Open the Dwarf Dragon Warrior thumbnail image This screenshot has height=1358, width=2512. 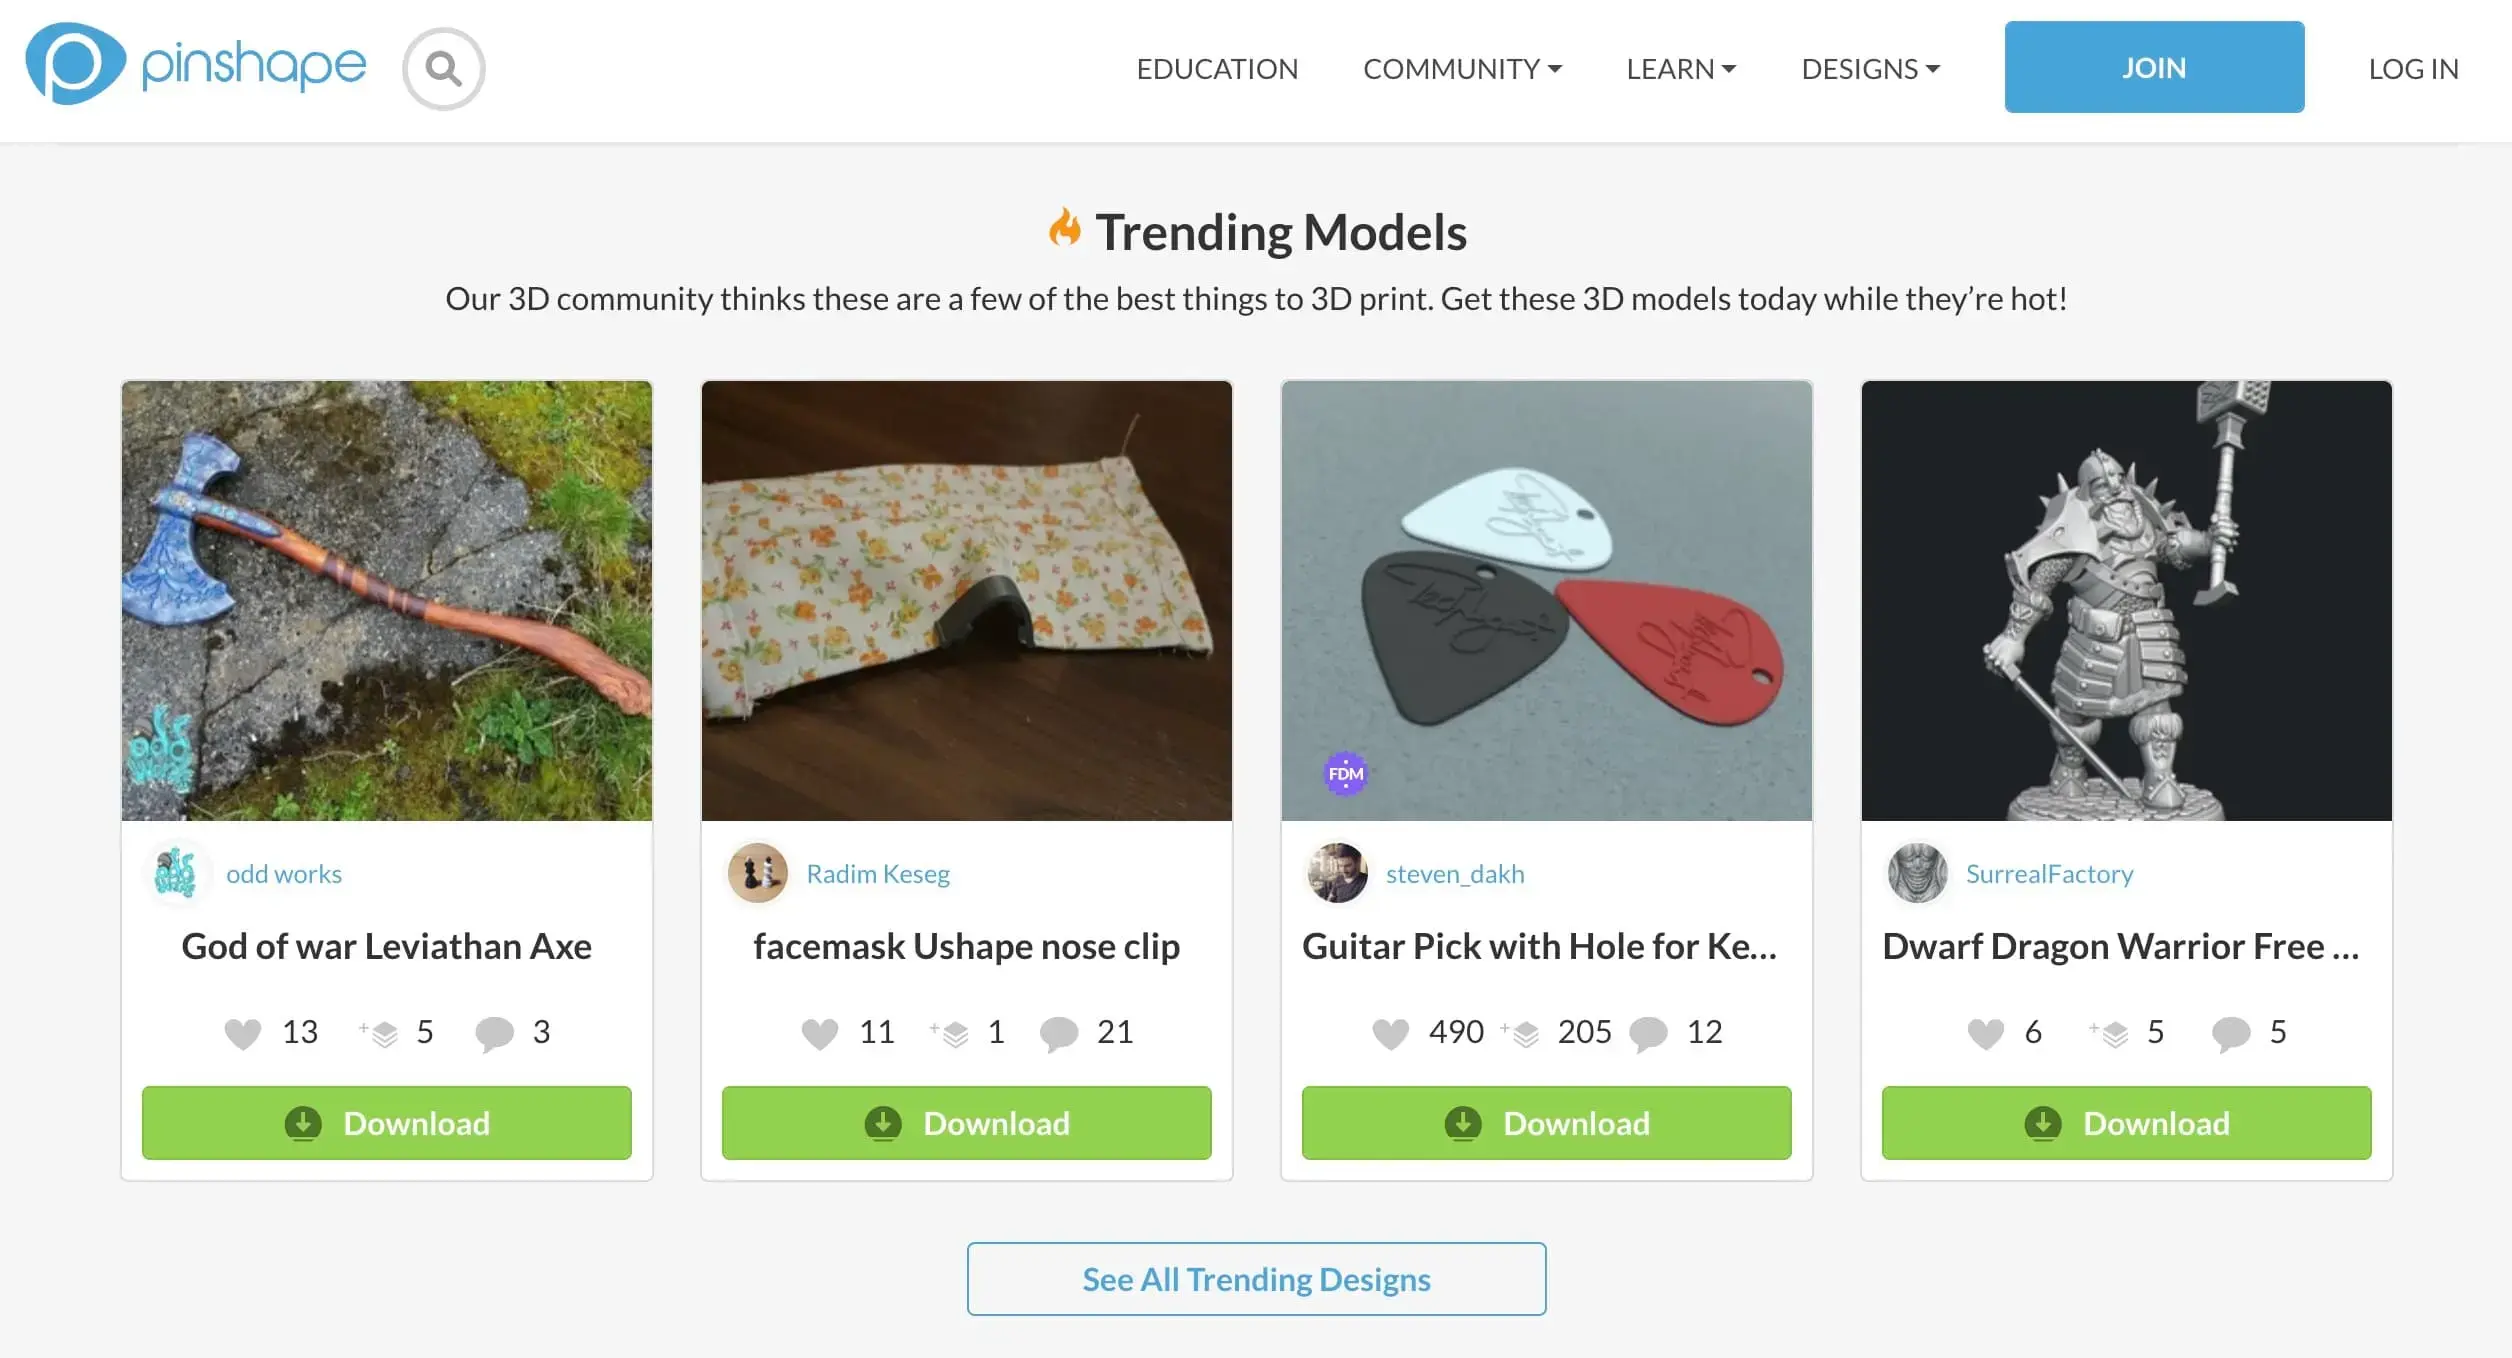2126,600
